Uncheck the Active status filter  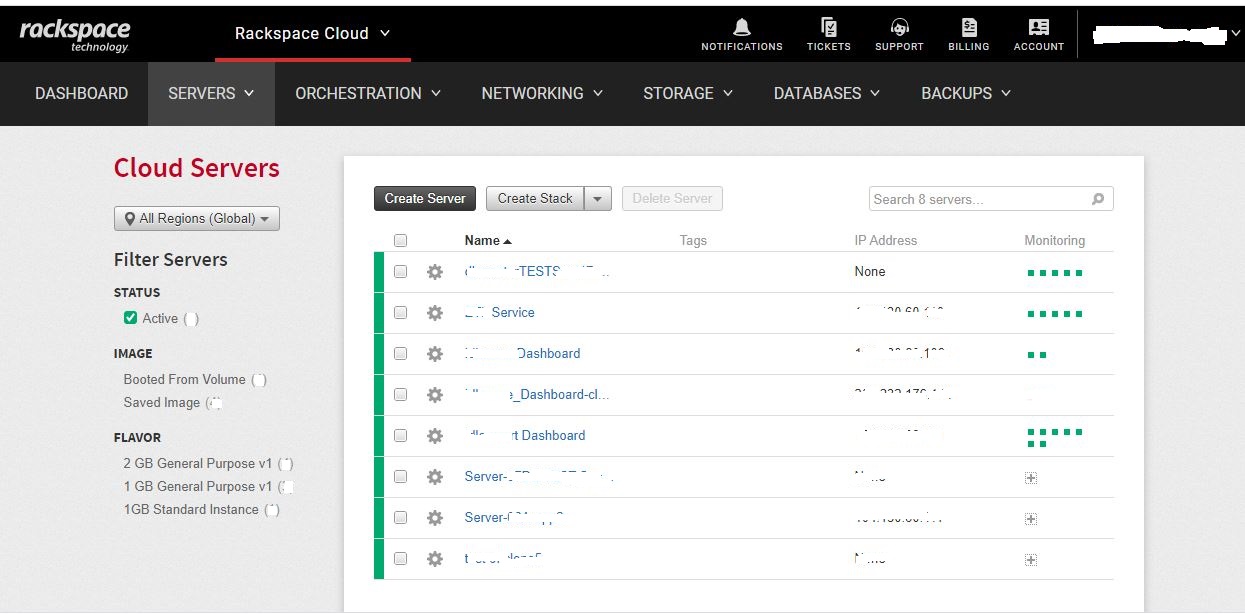click(130, 318)
